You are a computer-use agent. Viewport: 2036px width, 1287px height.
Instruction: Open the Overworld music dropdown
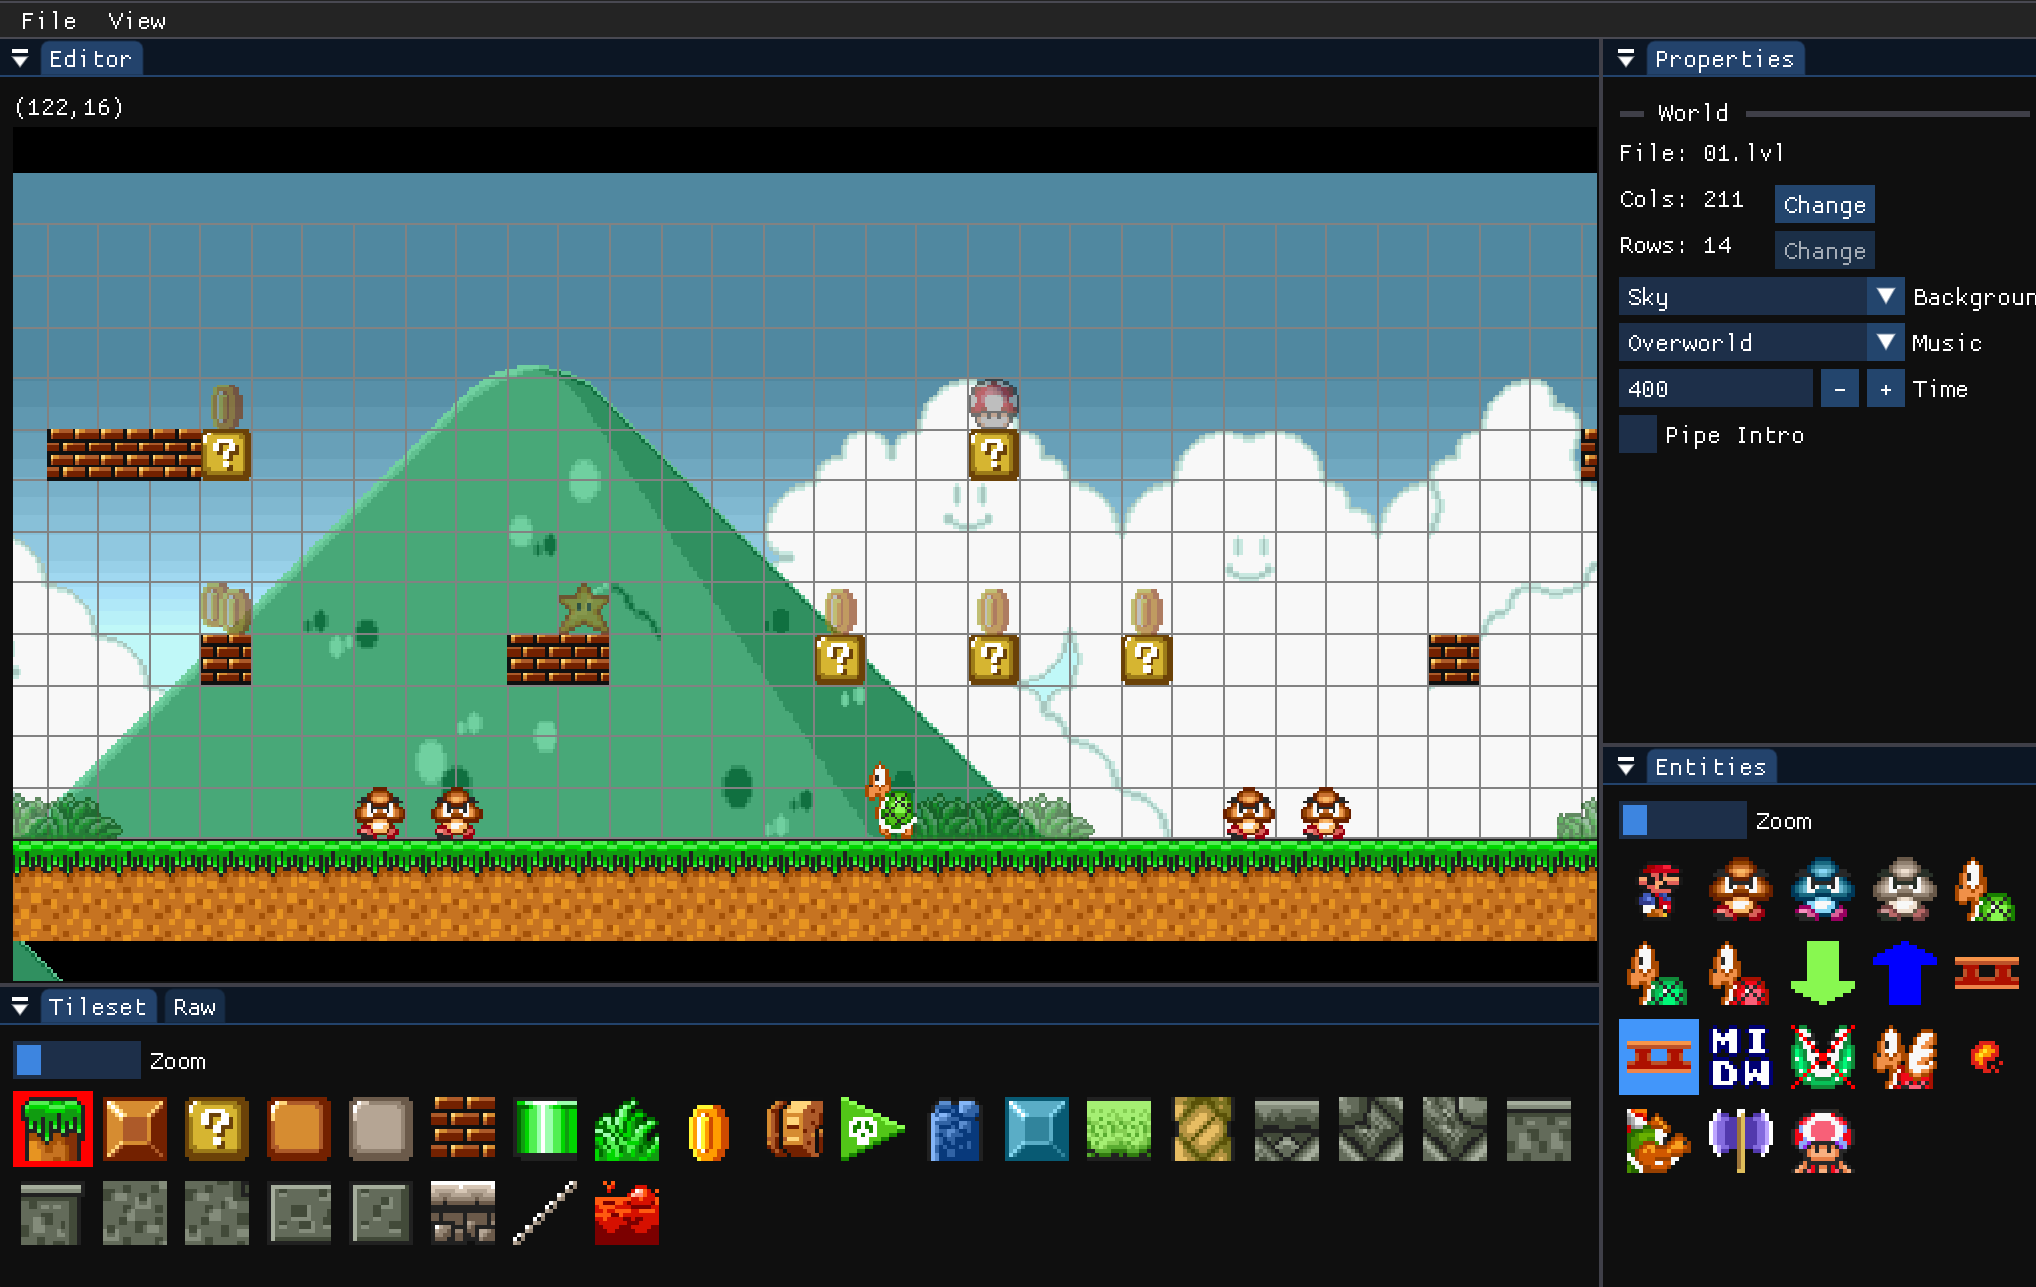coord(1762,343)
